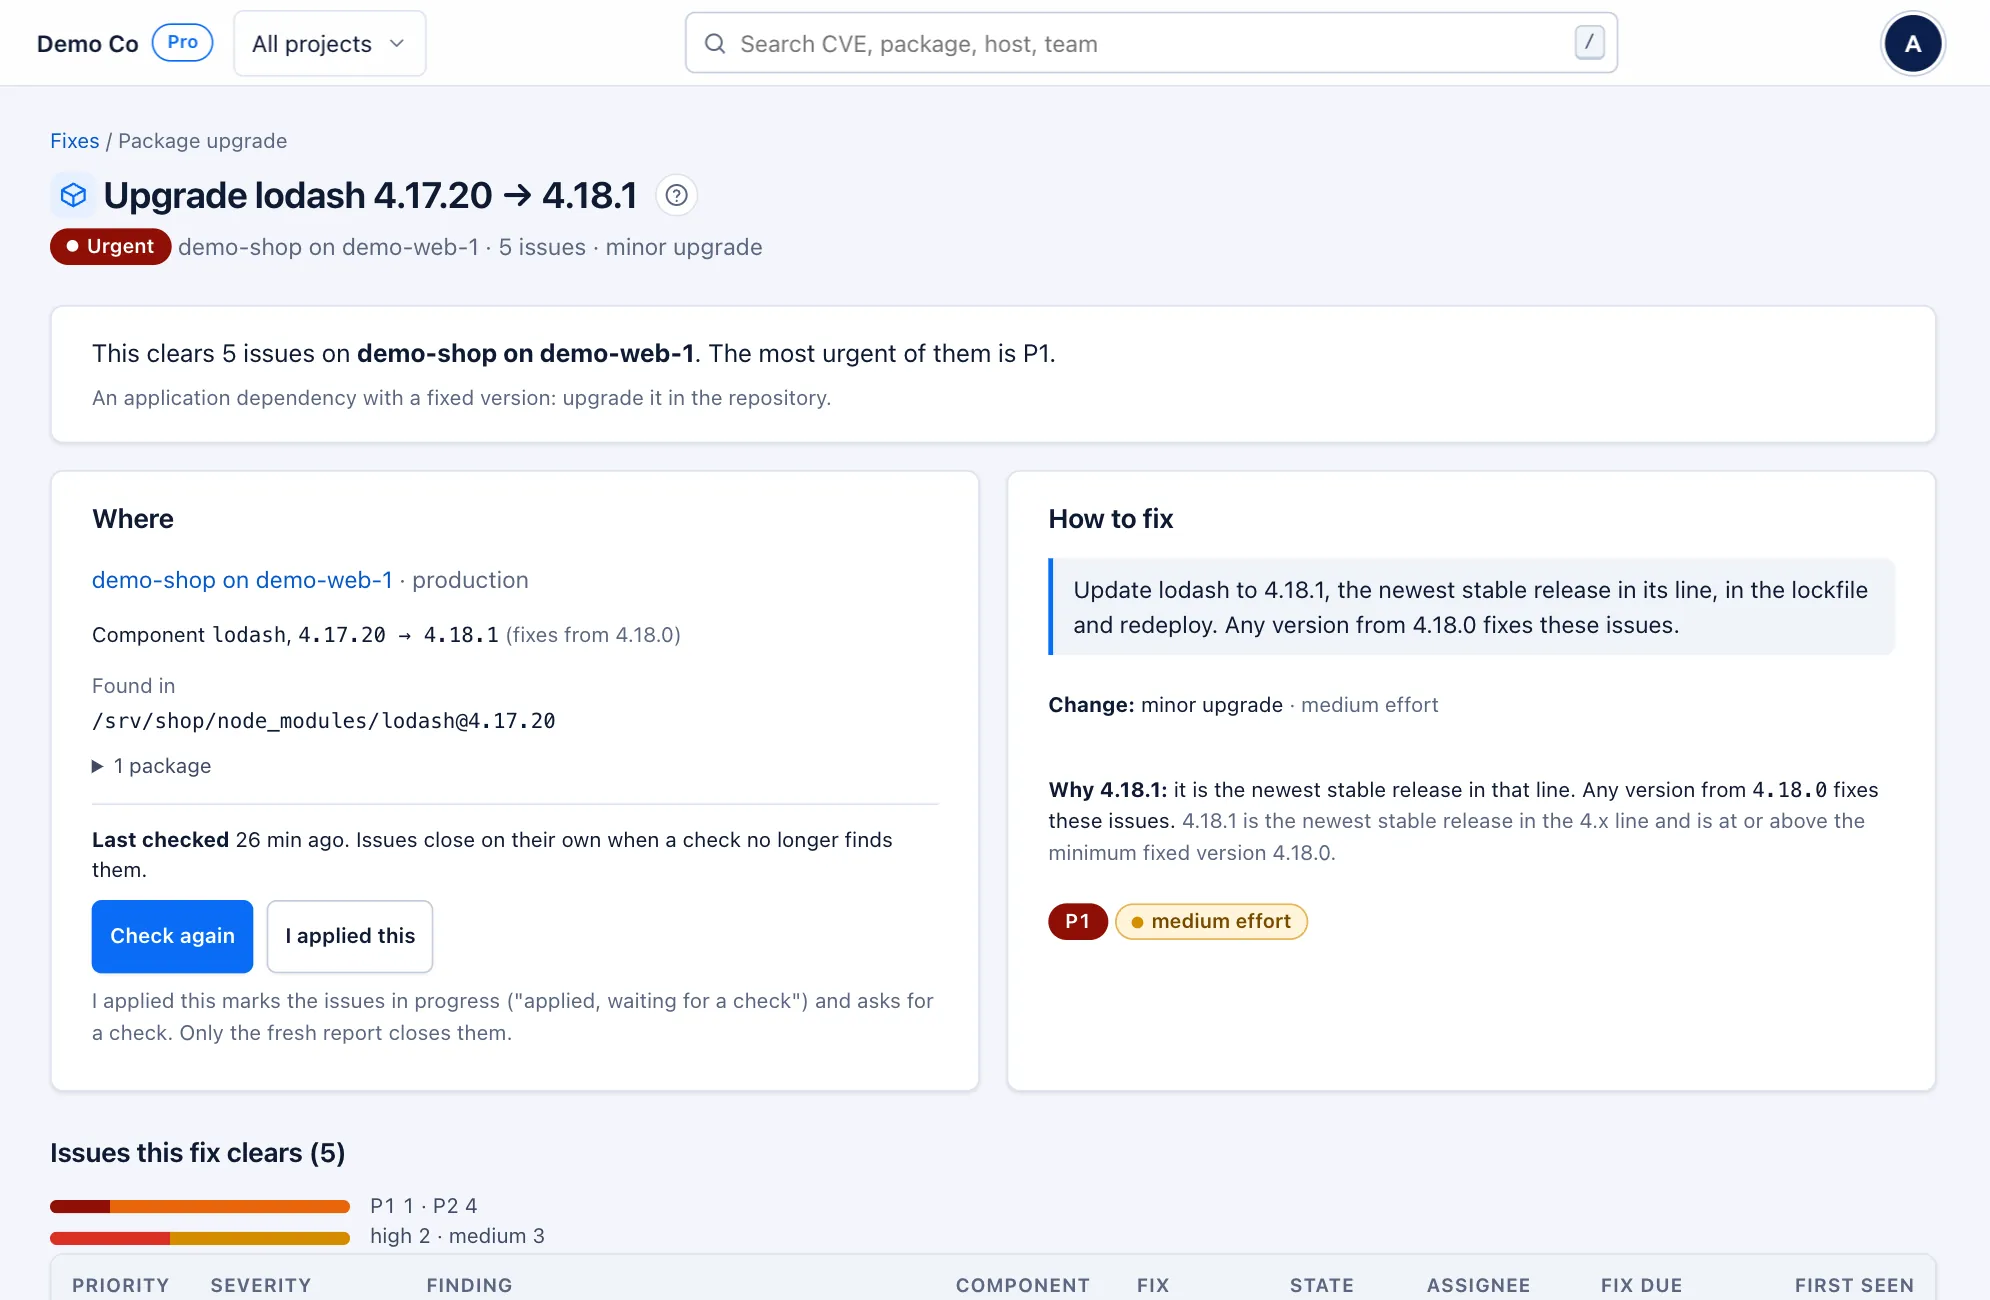
Task: Sort by the FIX DUE column header
Action: click(1641, 1285)
